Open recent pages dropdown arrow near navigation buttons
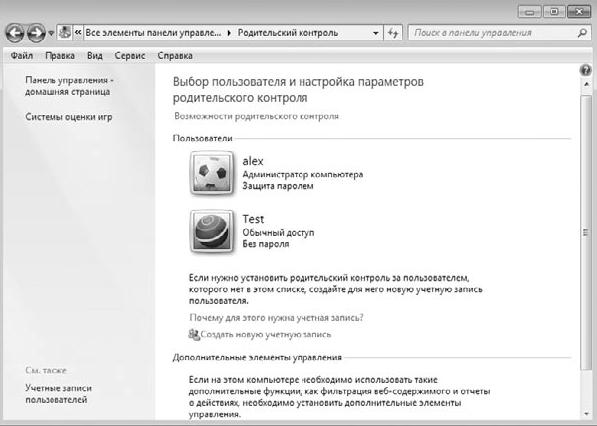Screen dimensions: 597x426 51,34
